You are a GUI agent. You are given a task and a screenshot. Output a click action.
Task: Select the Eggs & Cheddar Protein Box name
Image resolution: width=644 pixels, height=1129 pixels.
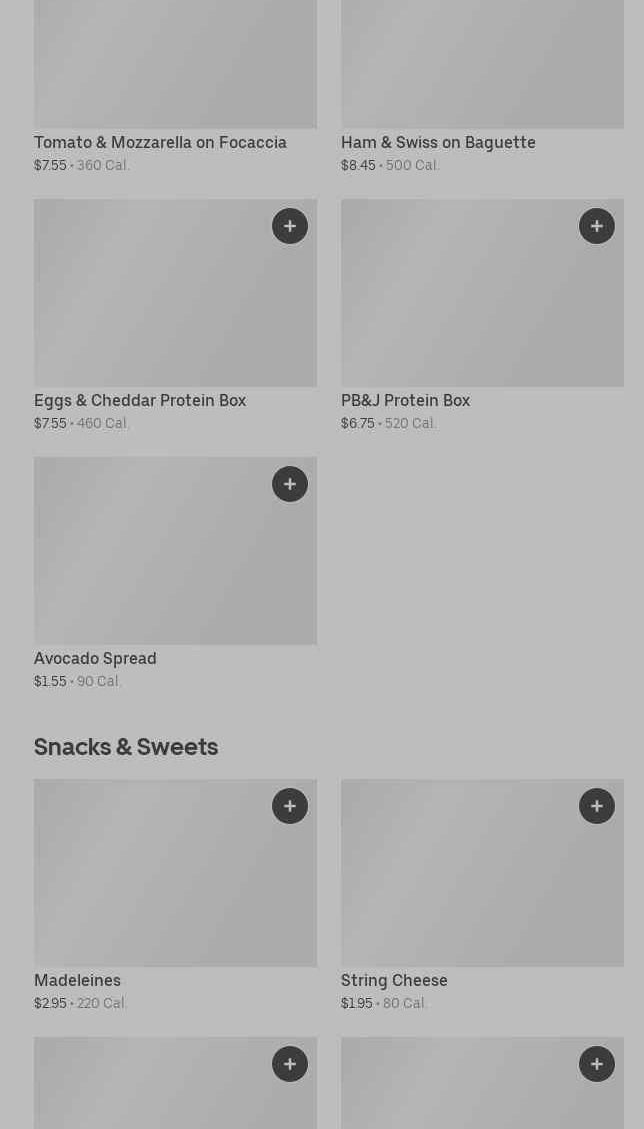point(140,401)
